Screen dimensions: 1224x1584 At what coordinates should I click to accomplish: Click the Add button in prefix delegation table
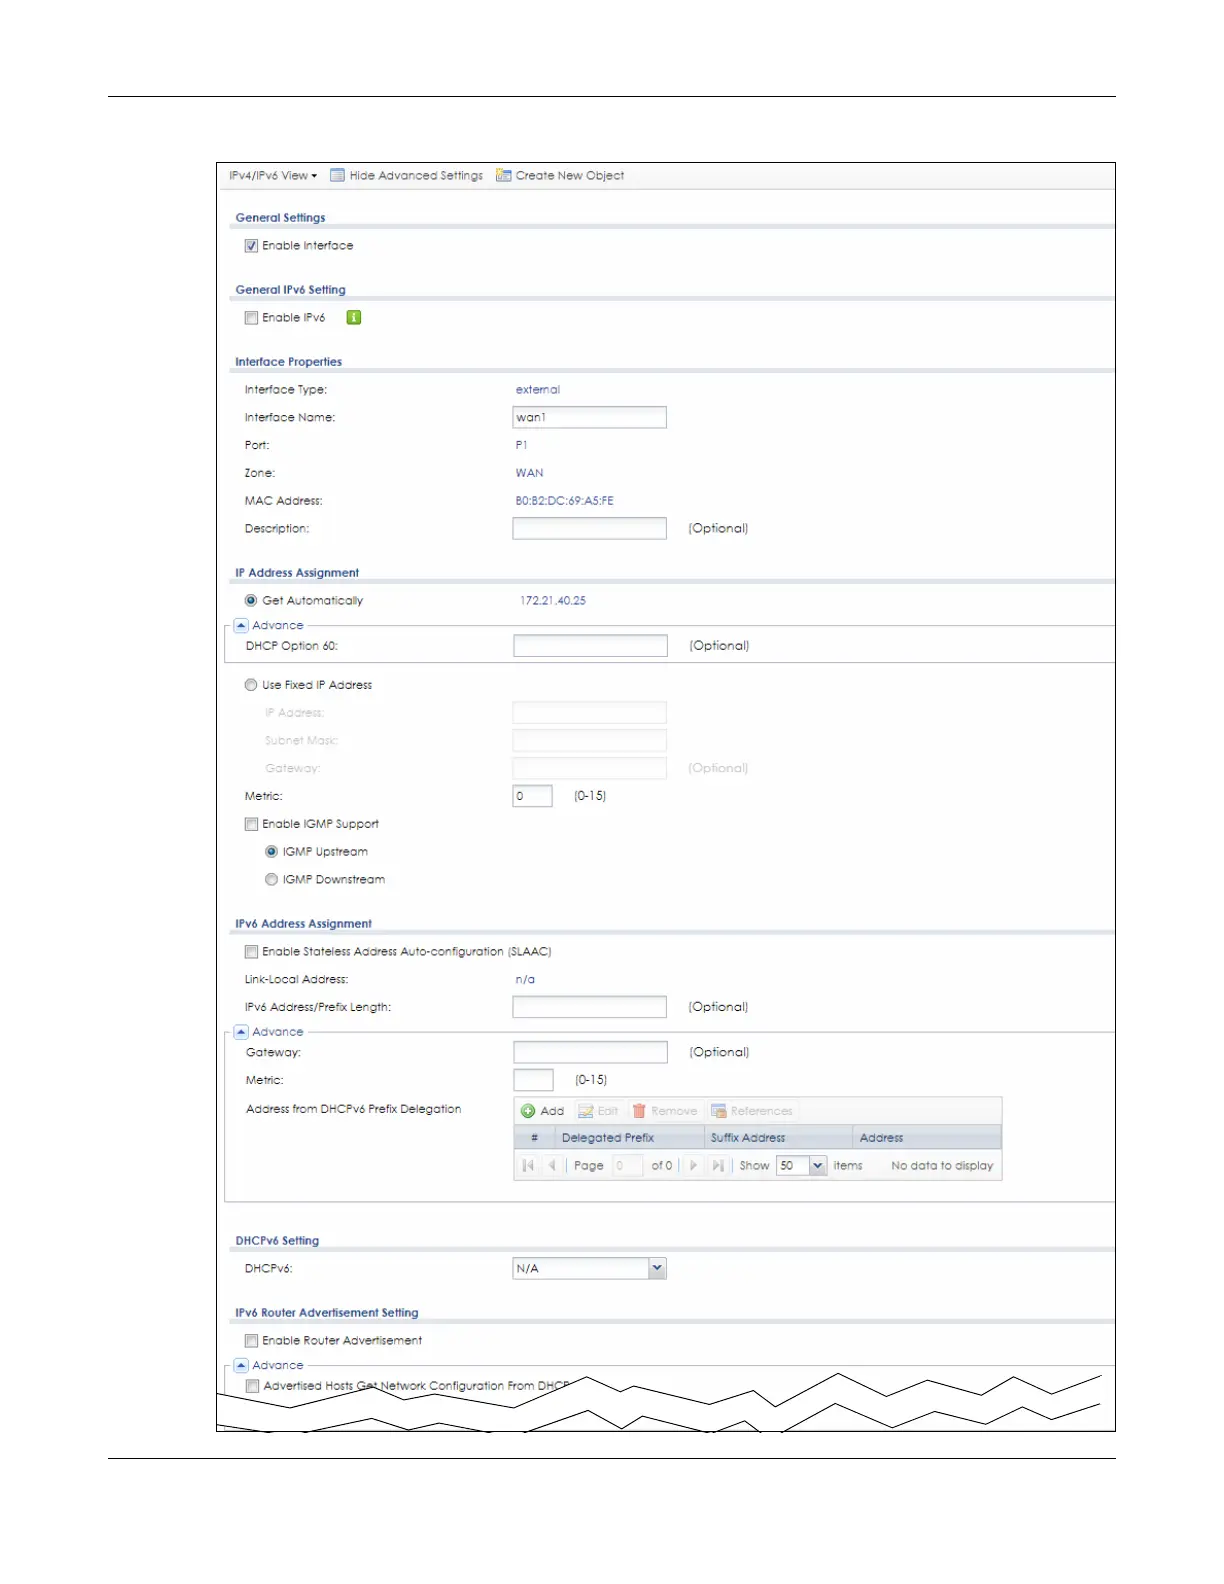[x=542, y=1111]
